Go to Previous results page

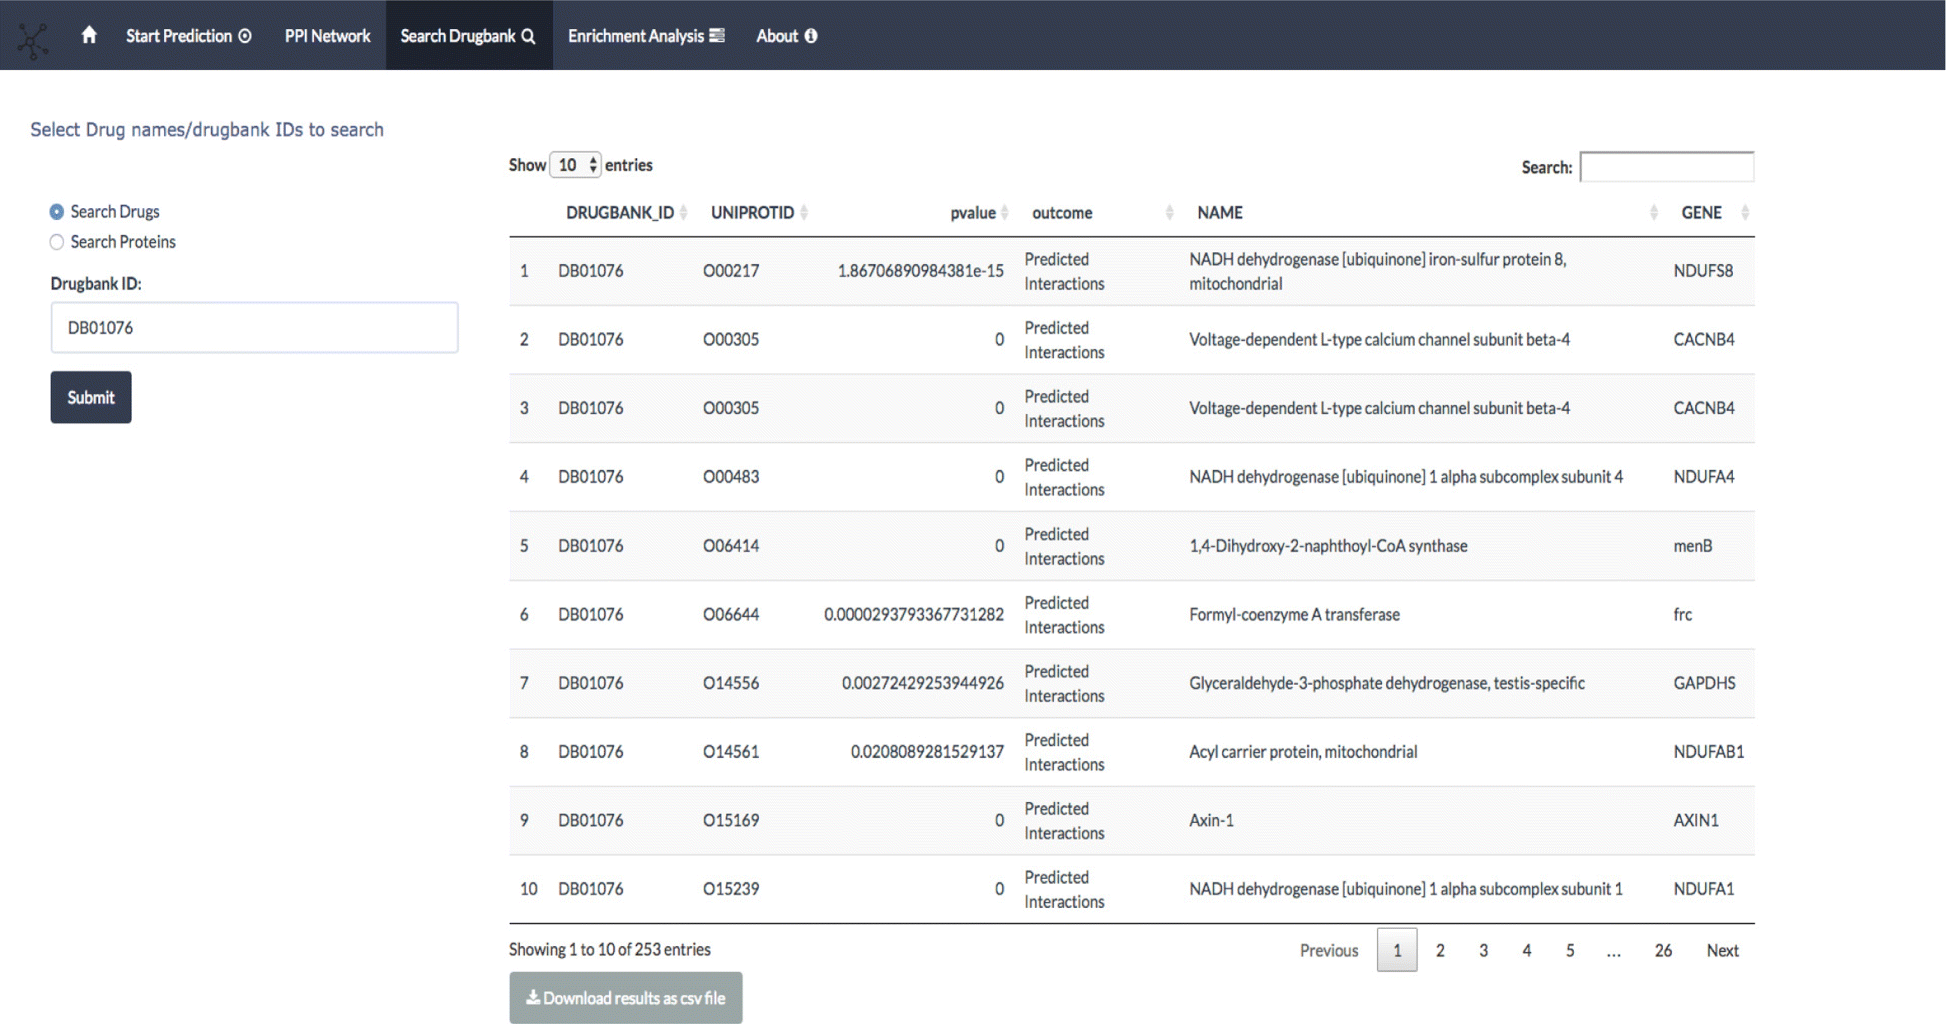[1328, 950]
